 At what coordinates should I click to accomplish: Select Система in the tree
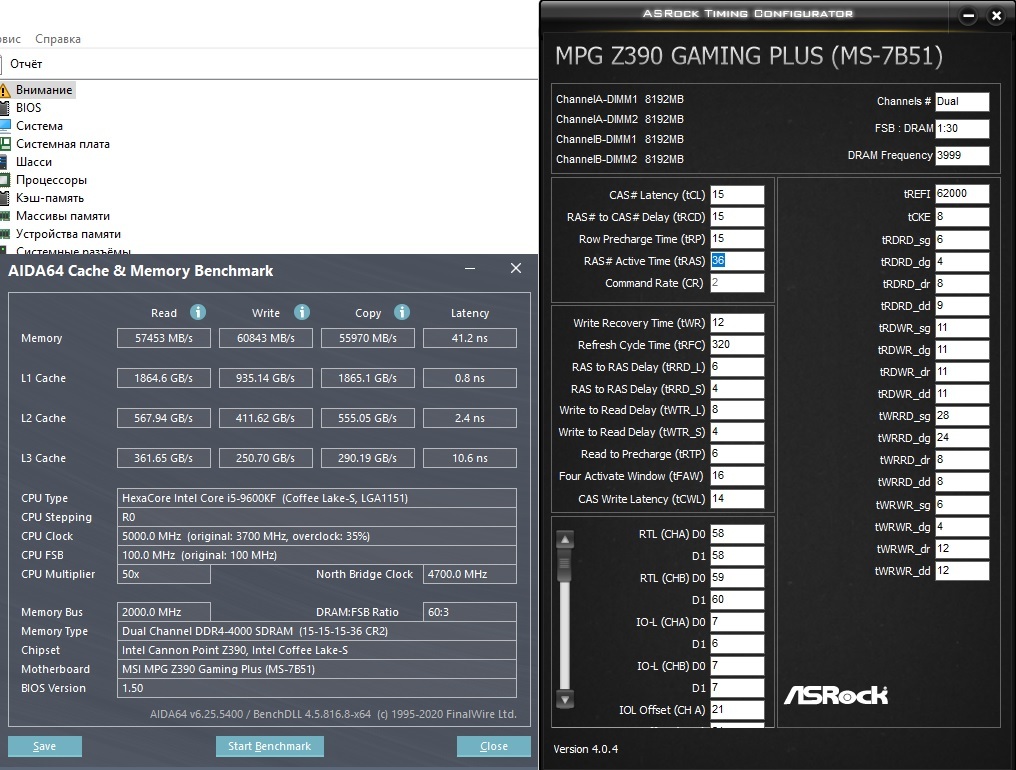[40, 126]
